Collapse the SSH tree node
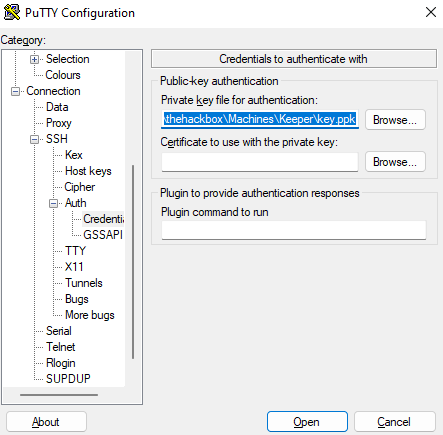This screenshot has width=443, height=435. click(34, 139)
